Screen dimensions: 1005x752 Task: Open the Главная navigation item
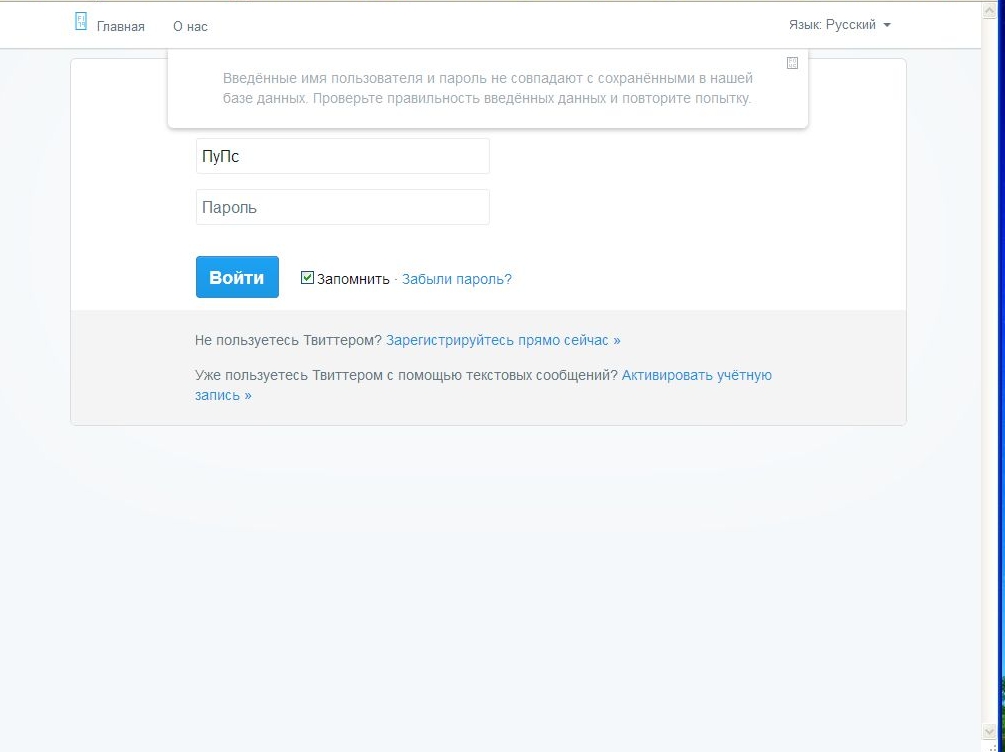click(x=120, y=27)
